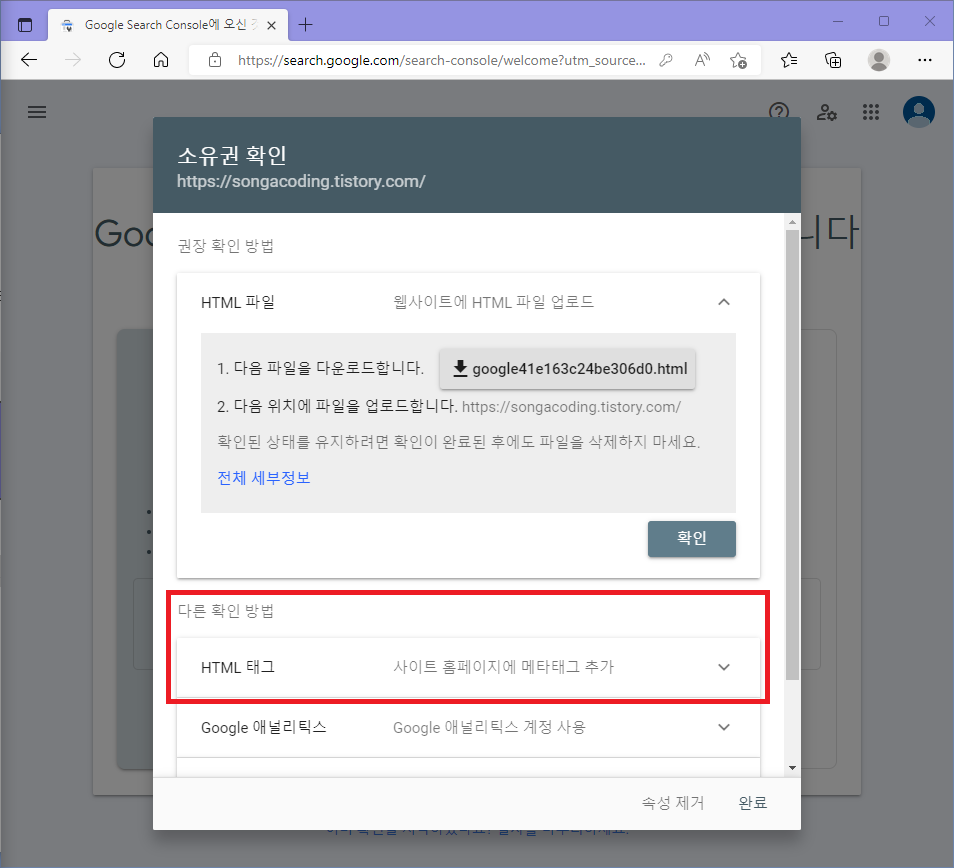Click the Search Console help icon
This screenshot has height=868, width=954.
[779, 112]
